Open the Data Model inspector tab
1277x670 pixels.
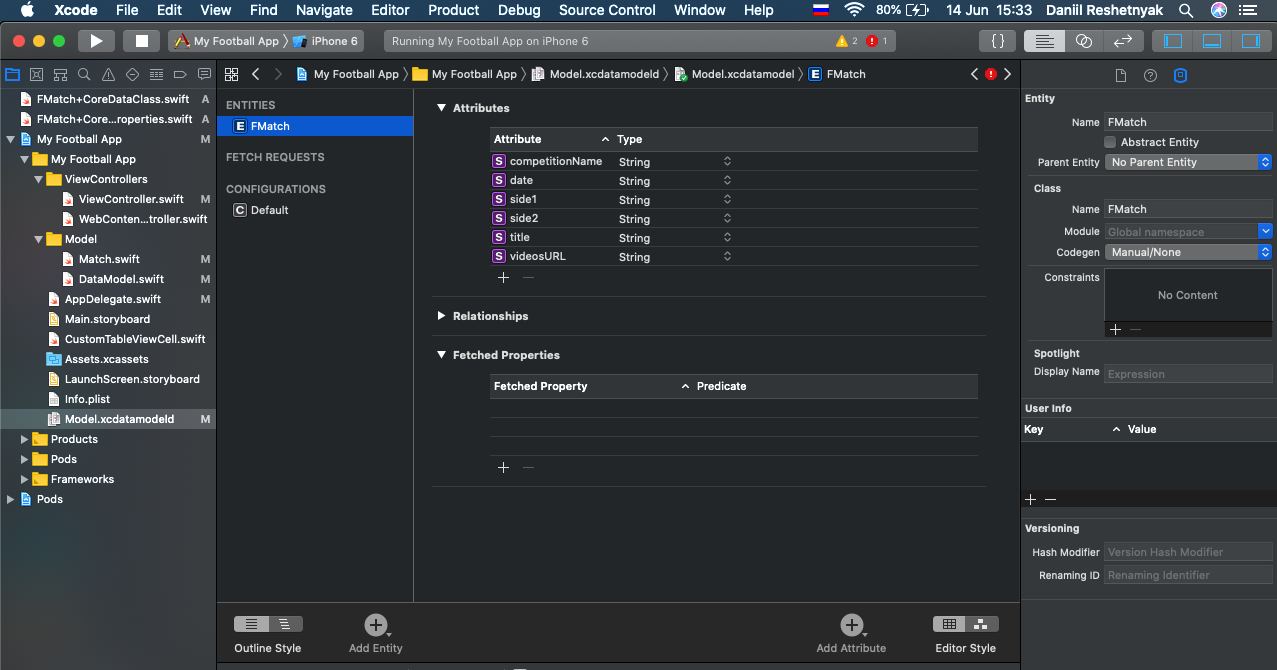[x=1180, y=76]
